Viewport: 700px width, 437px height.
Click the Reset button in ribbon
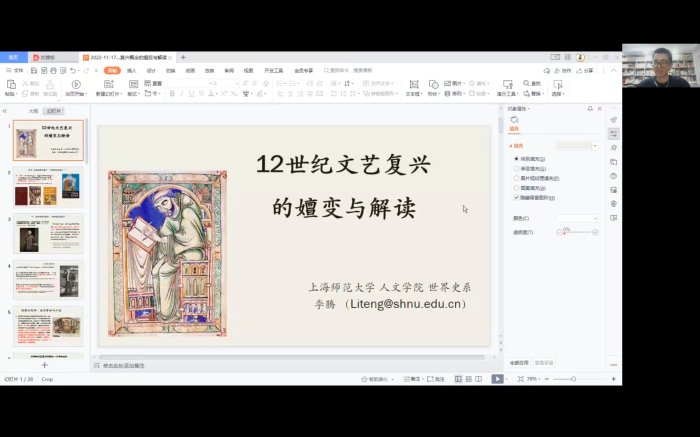pyautogui.click(x=153, y=83)
